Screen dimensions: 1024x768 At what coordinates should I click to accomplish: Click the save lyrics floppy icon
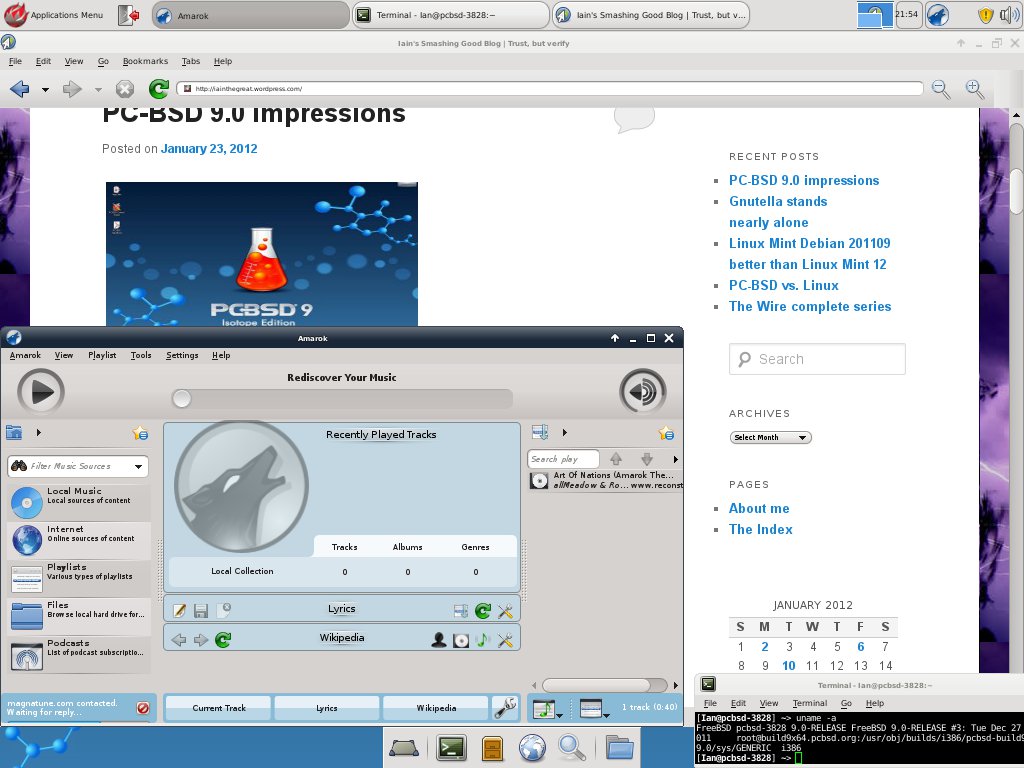pyautogui.click(x=200, y=610)
